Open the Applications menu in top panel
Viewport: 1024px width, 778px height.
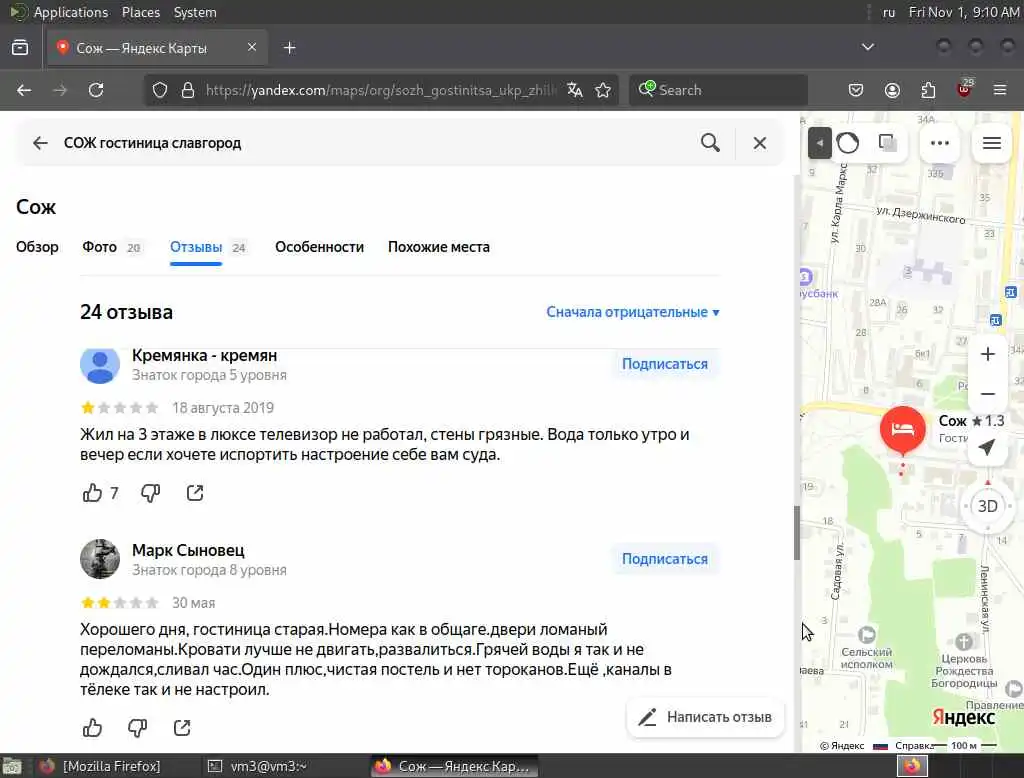71,12
